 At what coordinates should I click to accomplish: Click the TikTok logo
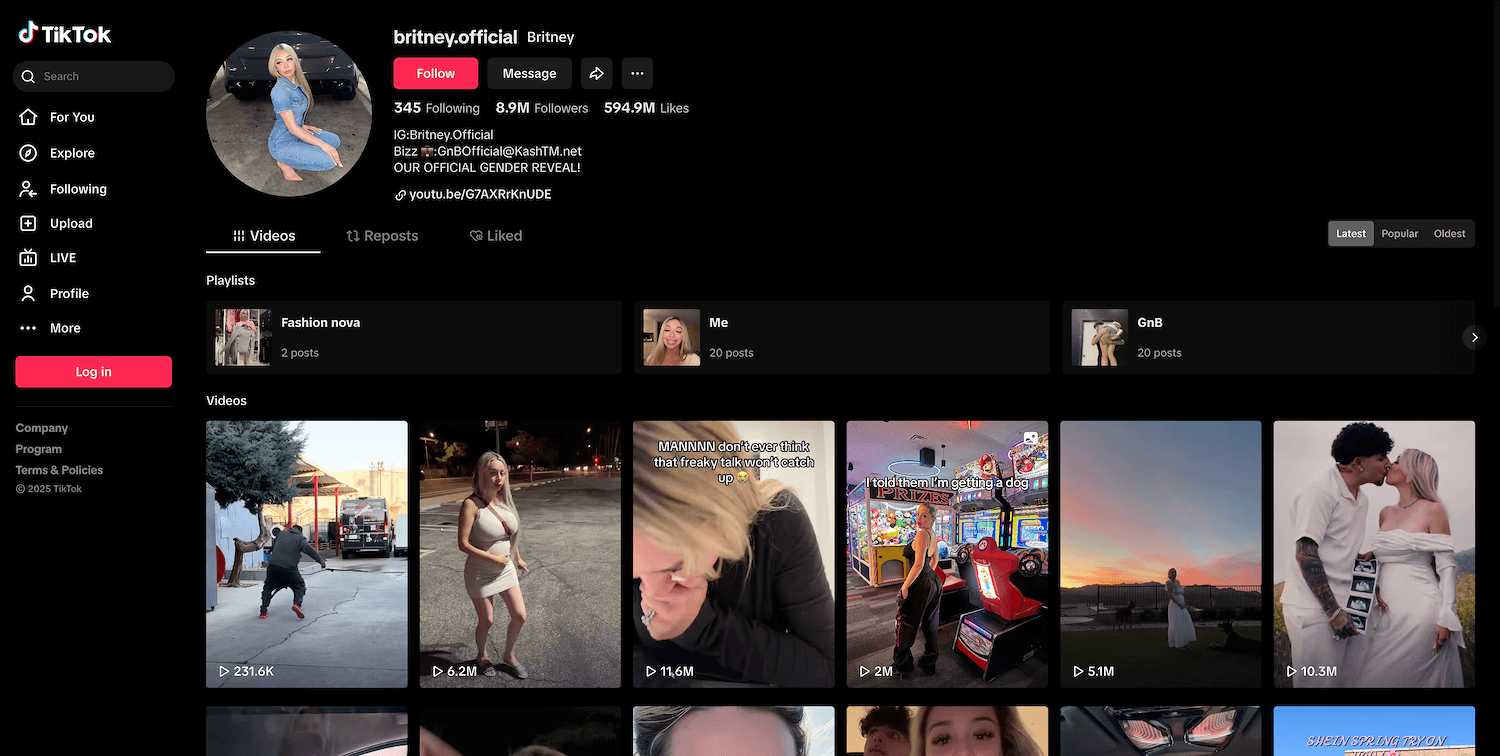pyautogui.click(x=65, y=34)
